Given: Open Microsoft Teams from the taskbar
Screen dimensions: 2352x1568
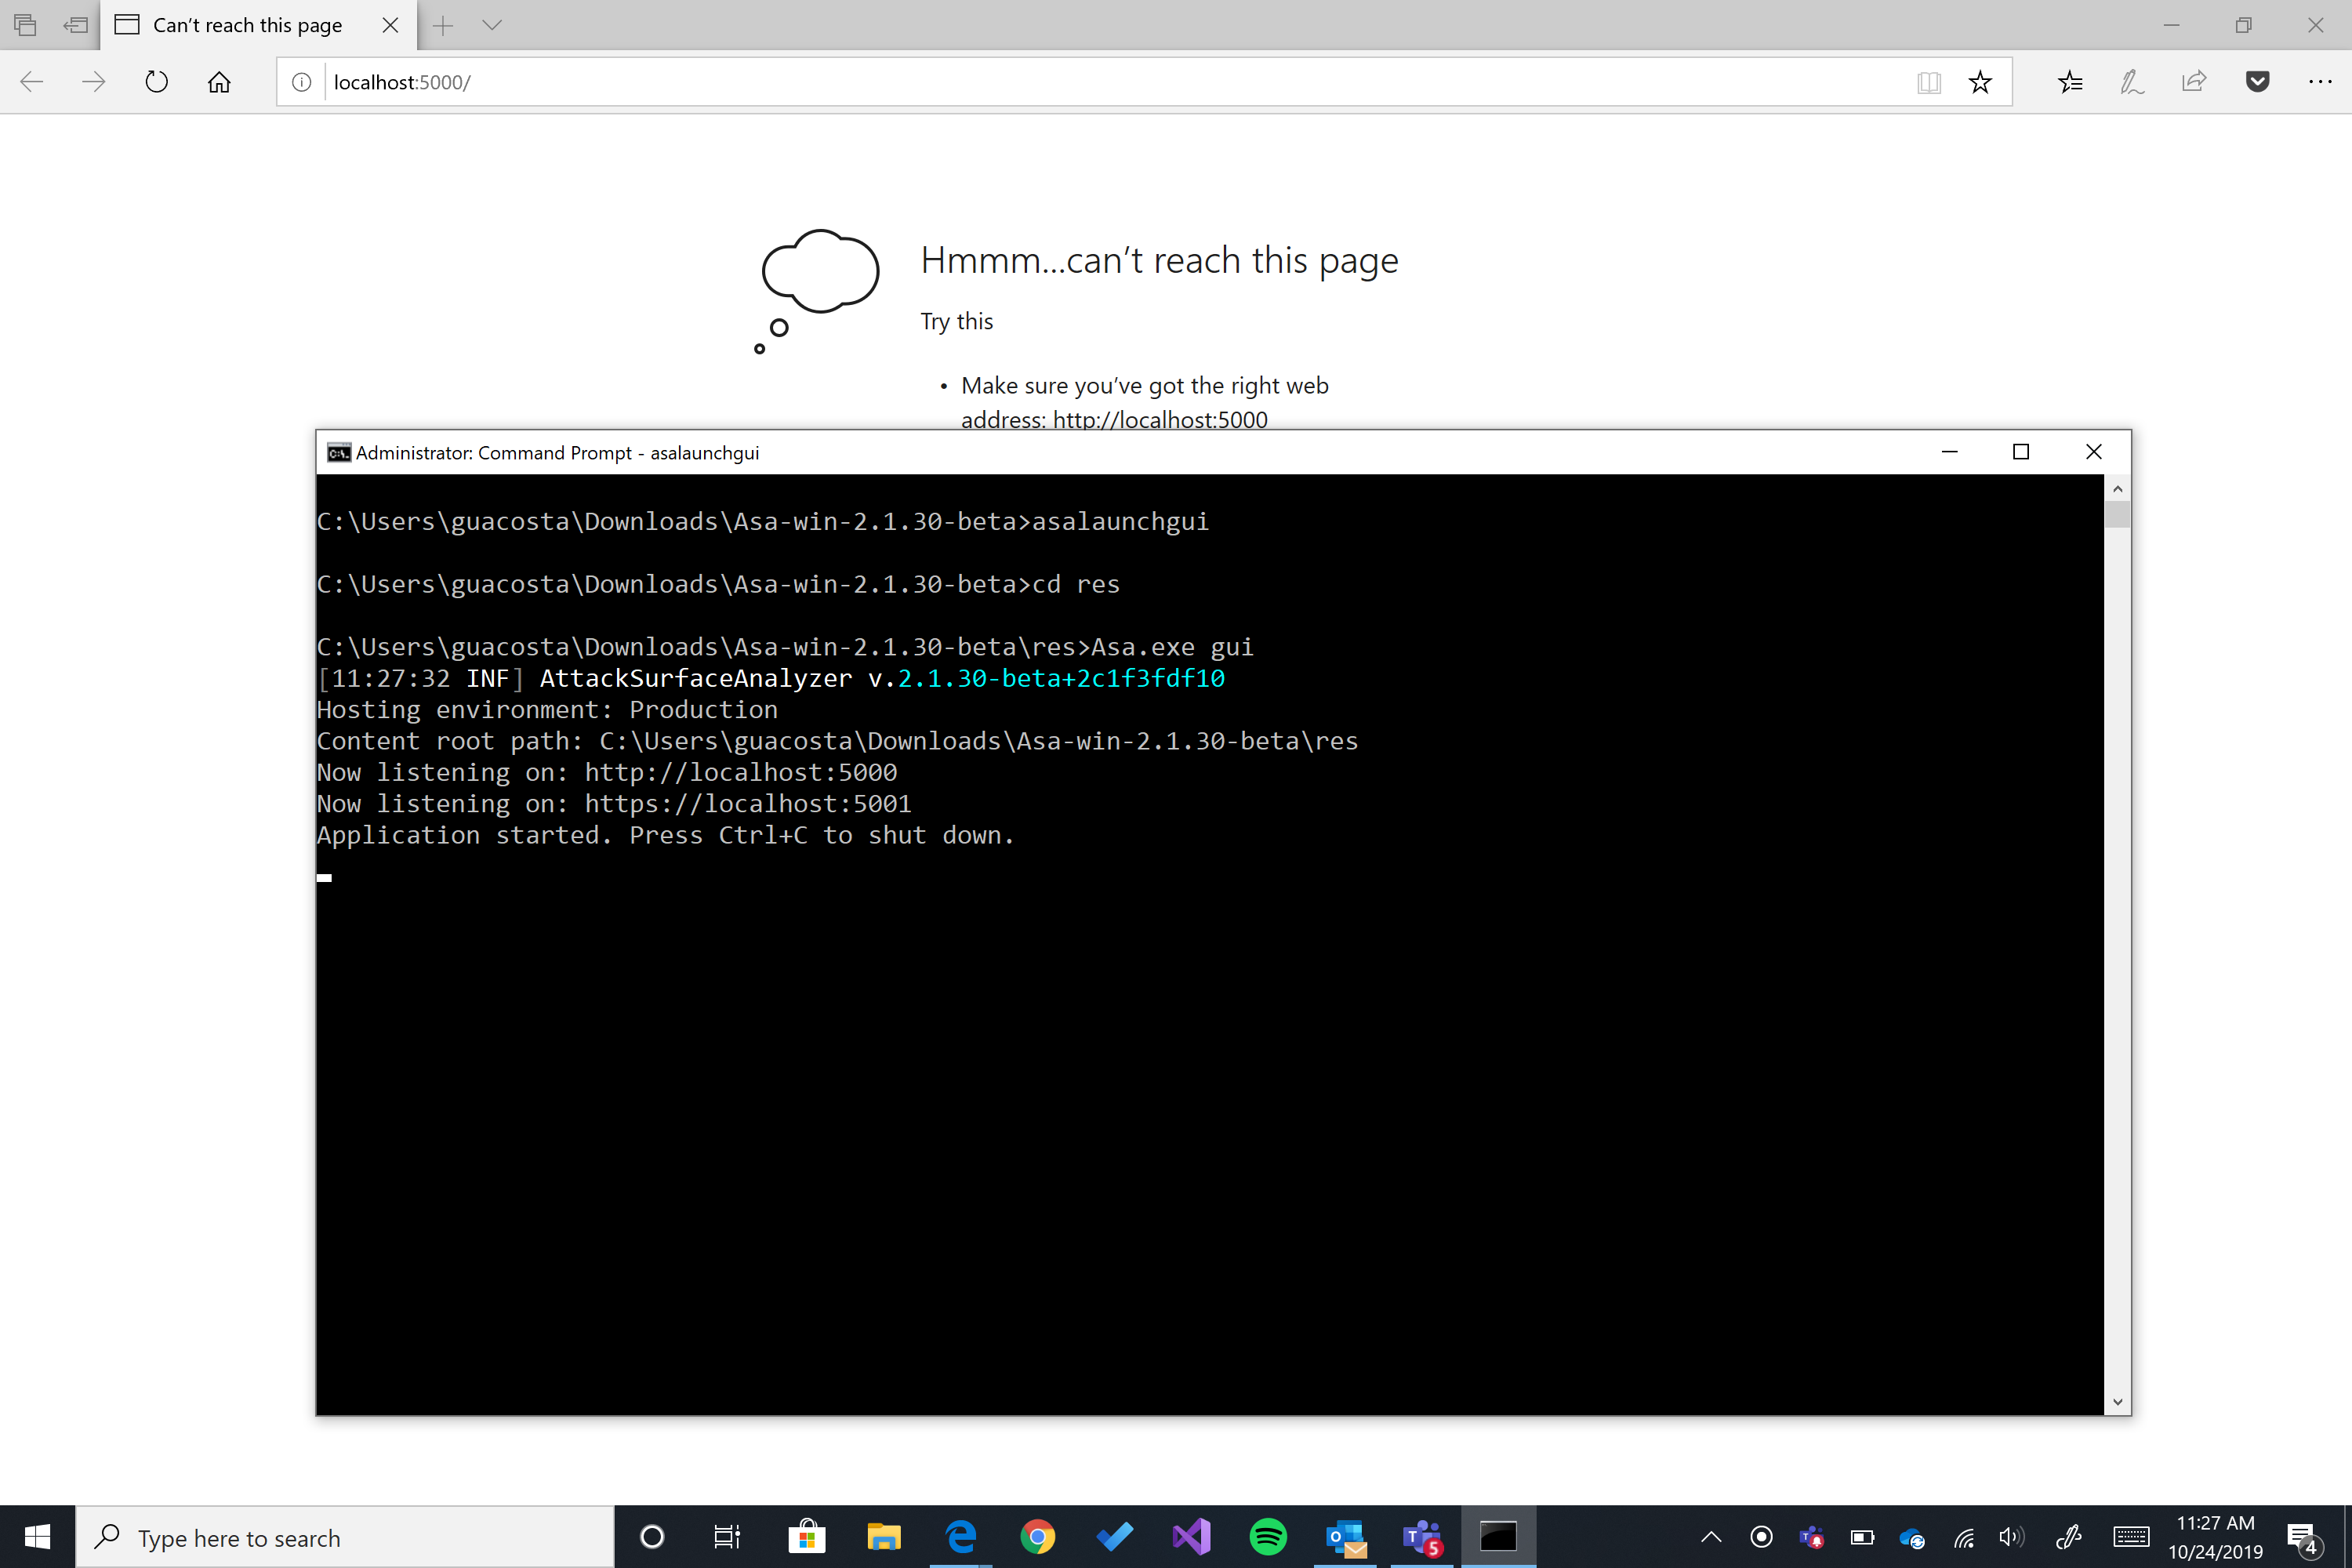Looking at the screenshot, I should pos(1421,1537).
